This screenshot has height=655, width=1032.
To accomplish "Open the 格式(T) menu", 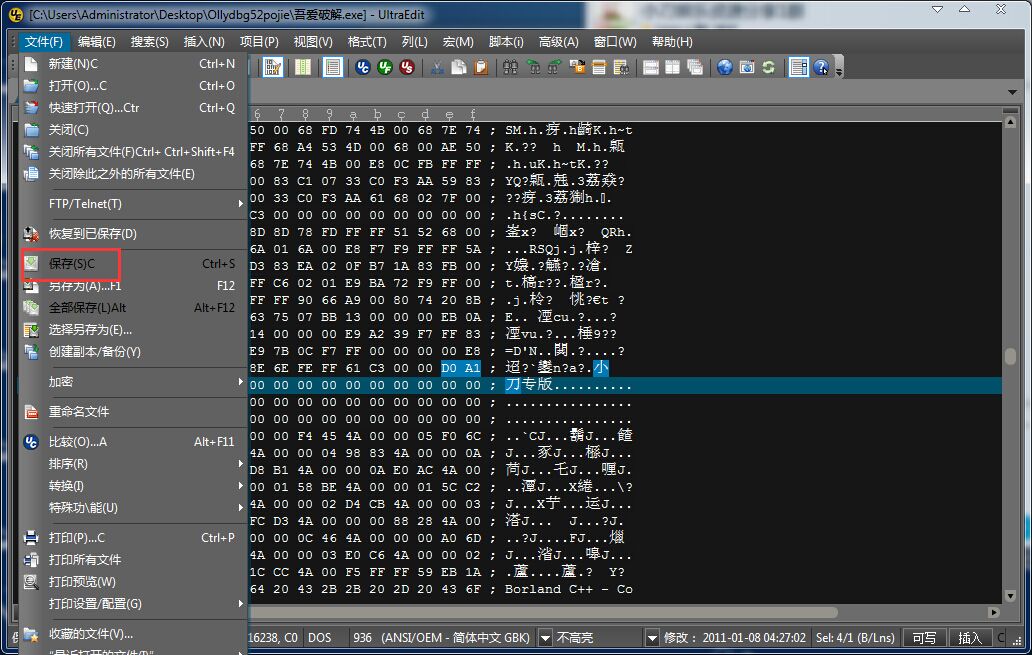I will [x=367, y=41].
